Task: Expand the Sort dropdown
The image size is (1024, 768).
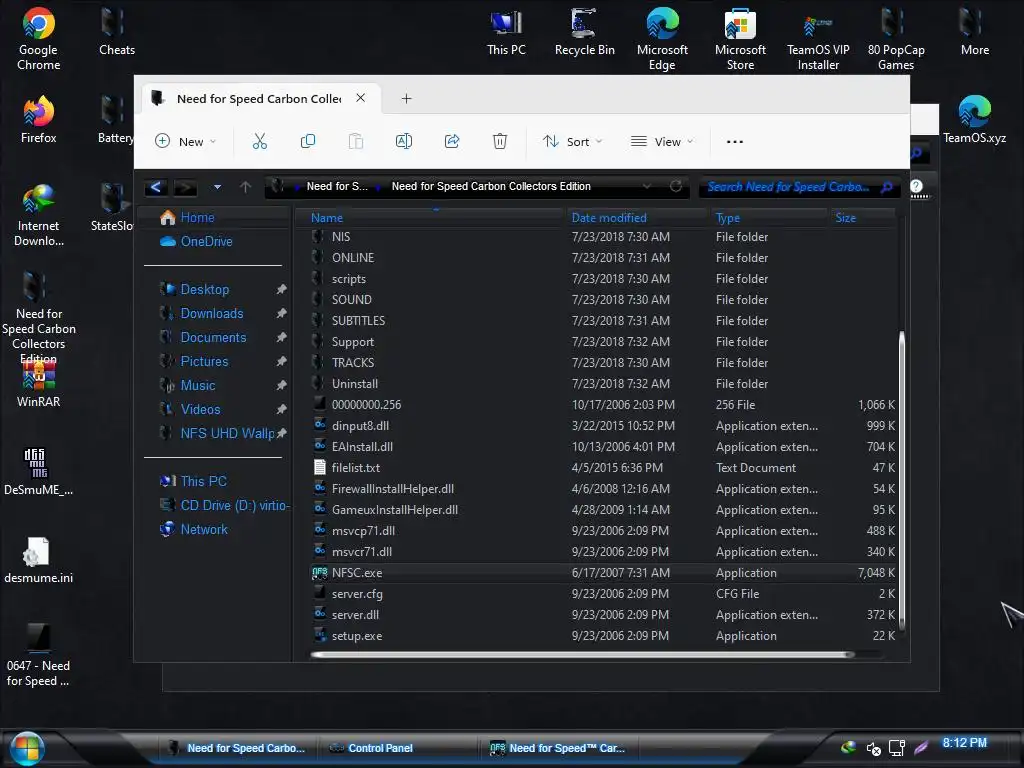Action: coord(573,141)
